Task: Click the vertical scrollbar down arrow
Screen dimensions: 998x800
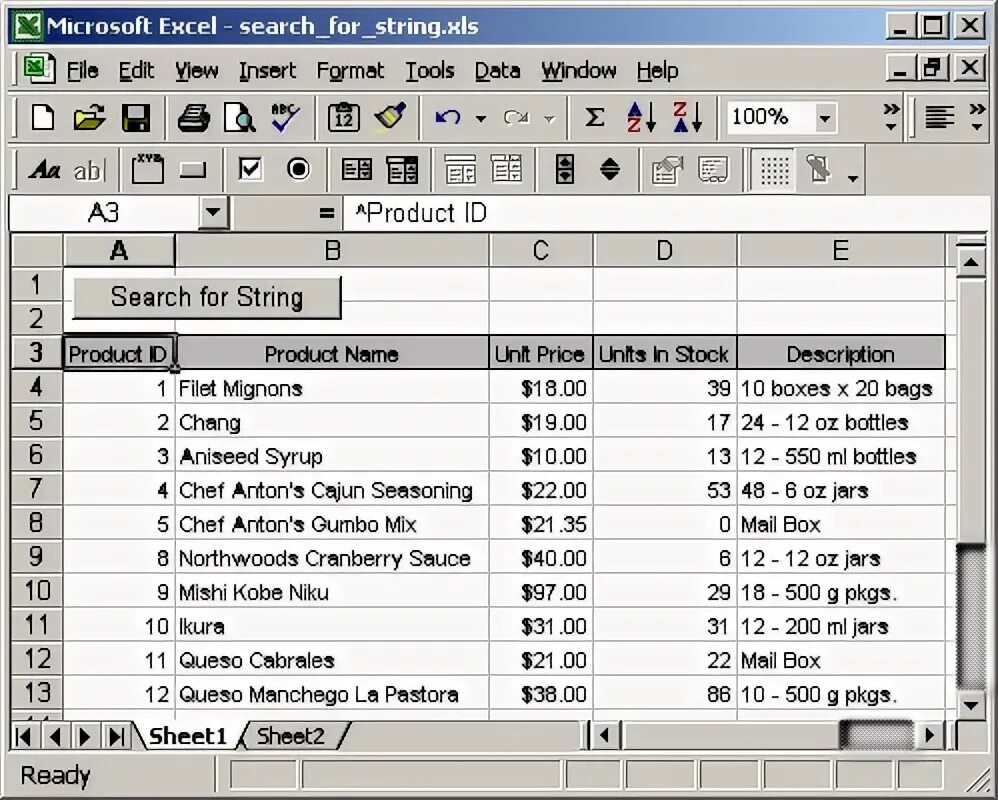Action: coord(971,705)
